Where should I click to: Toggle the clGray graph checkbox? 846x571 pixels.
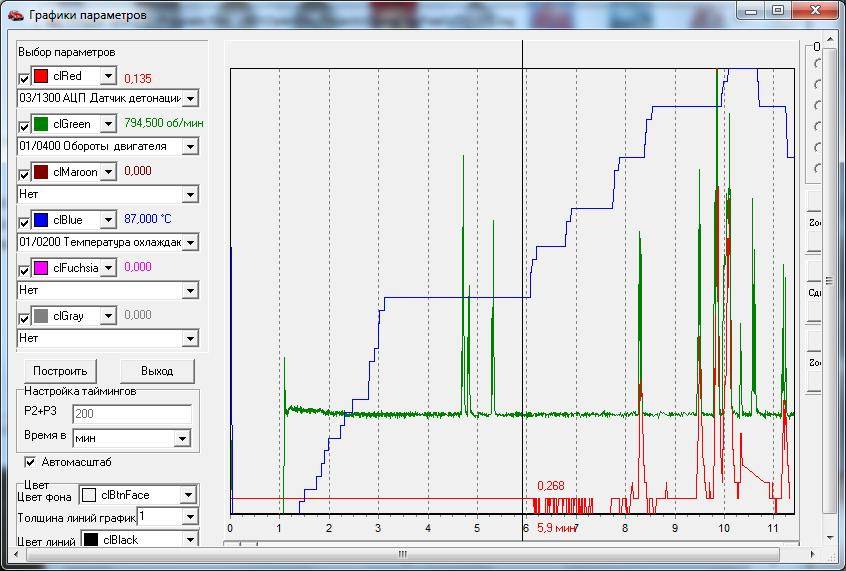pos(25,317)
